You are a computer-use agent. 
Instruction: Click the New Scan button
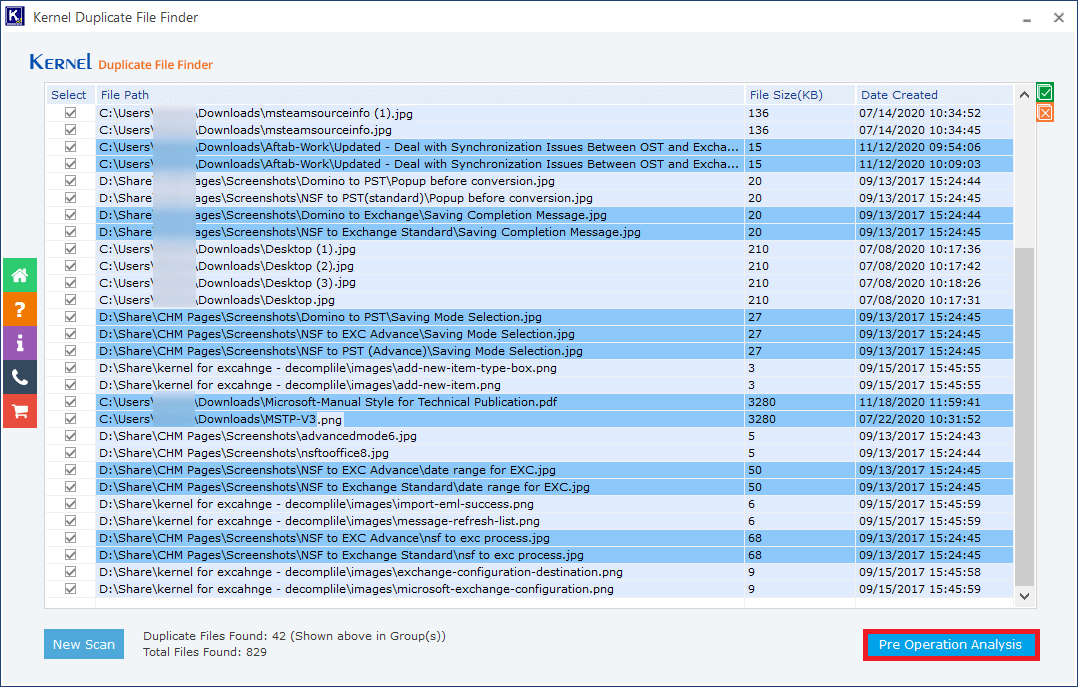point(84,644)
